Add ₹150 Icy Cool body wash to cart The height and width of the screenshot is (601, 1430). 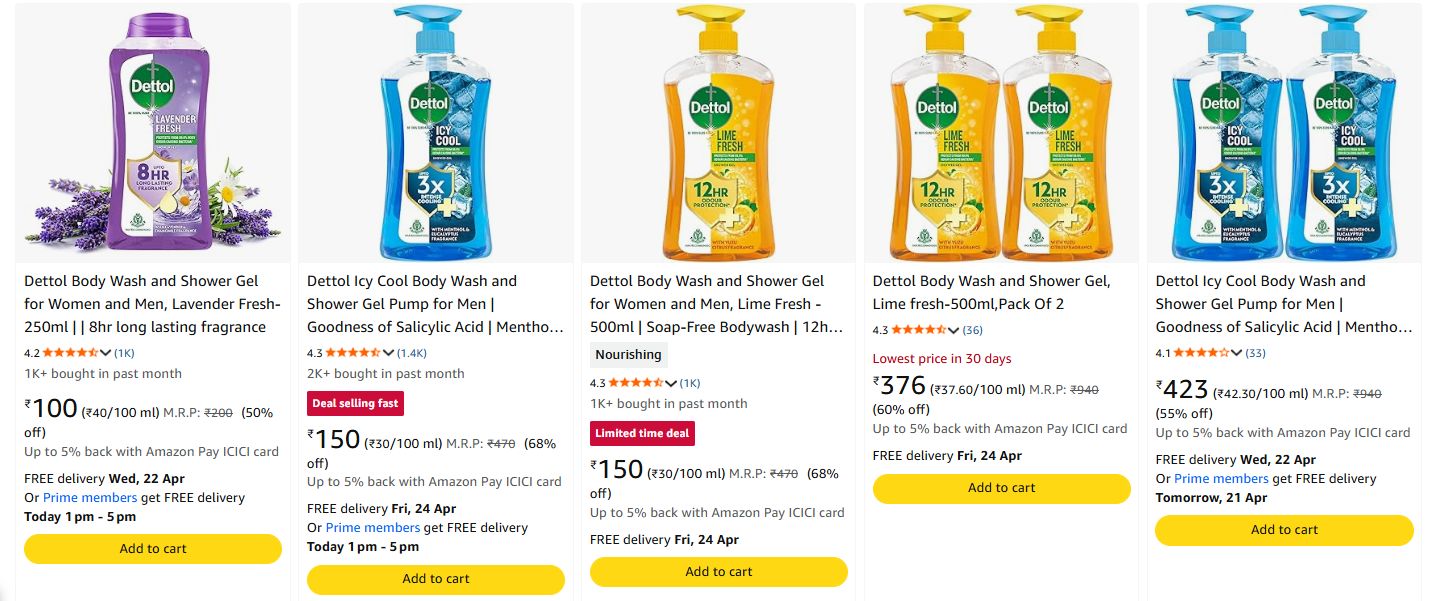[436, 578]
